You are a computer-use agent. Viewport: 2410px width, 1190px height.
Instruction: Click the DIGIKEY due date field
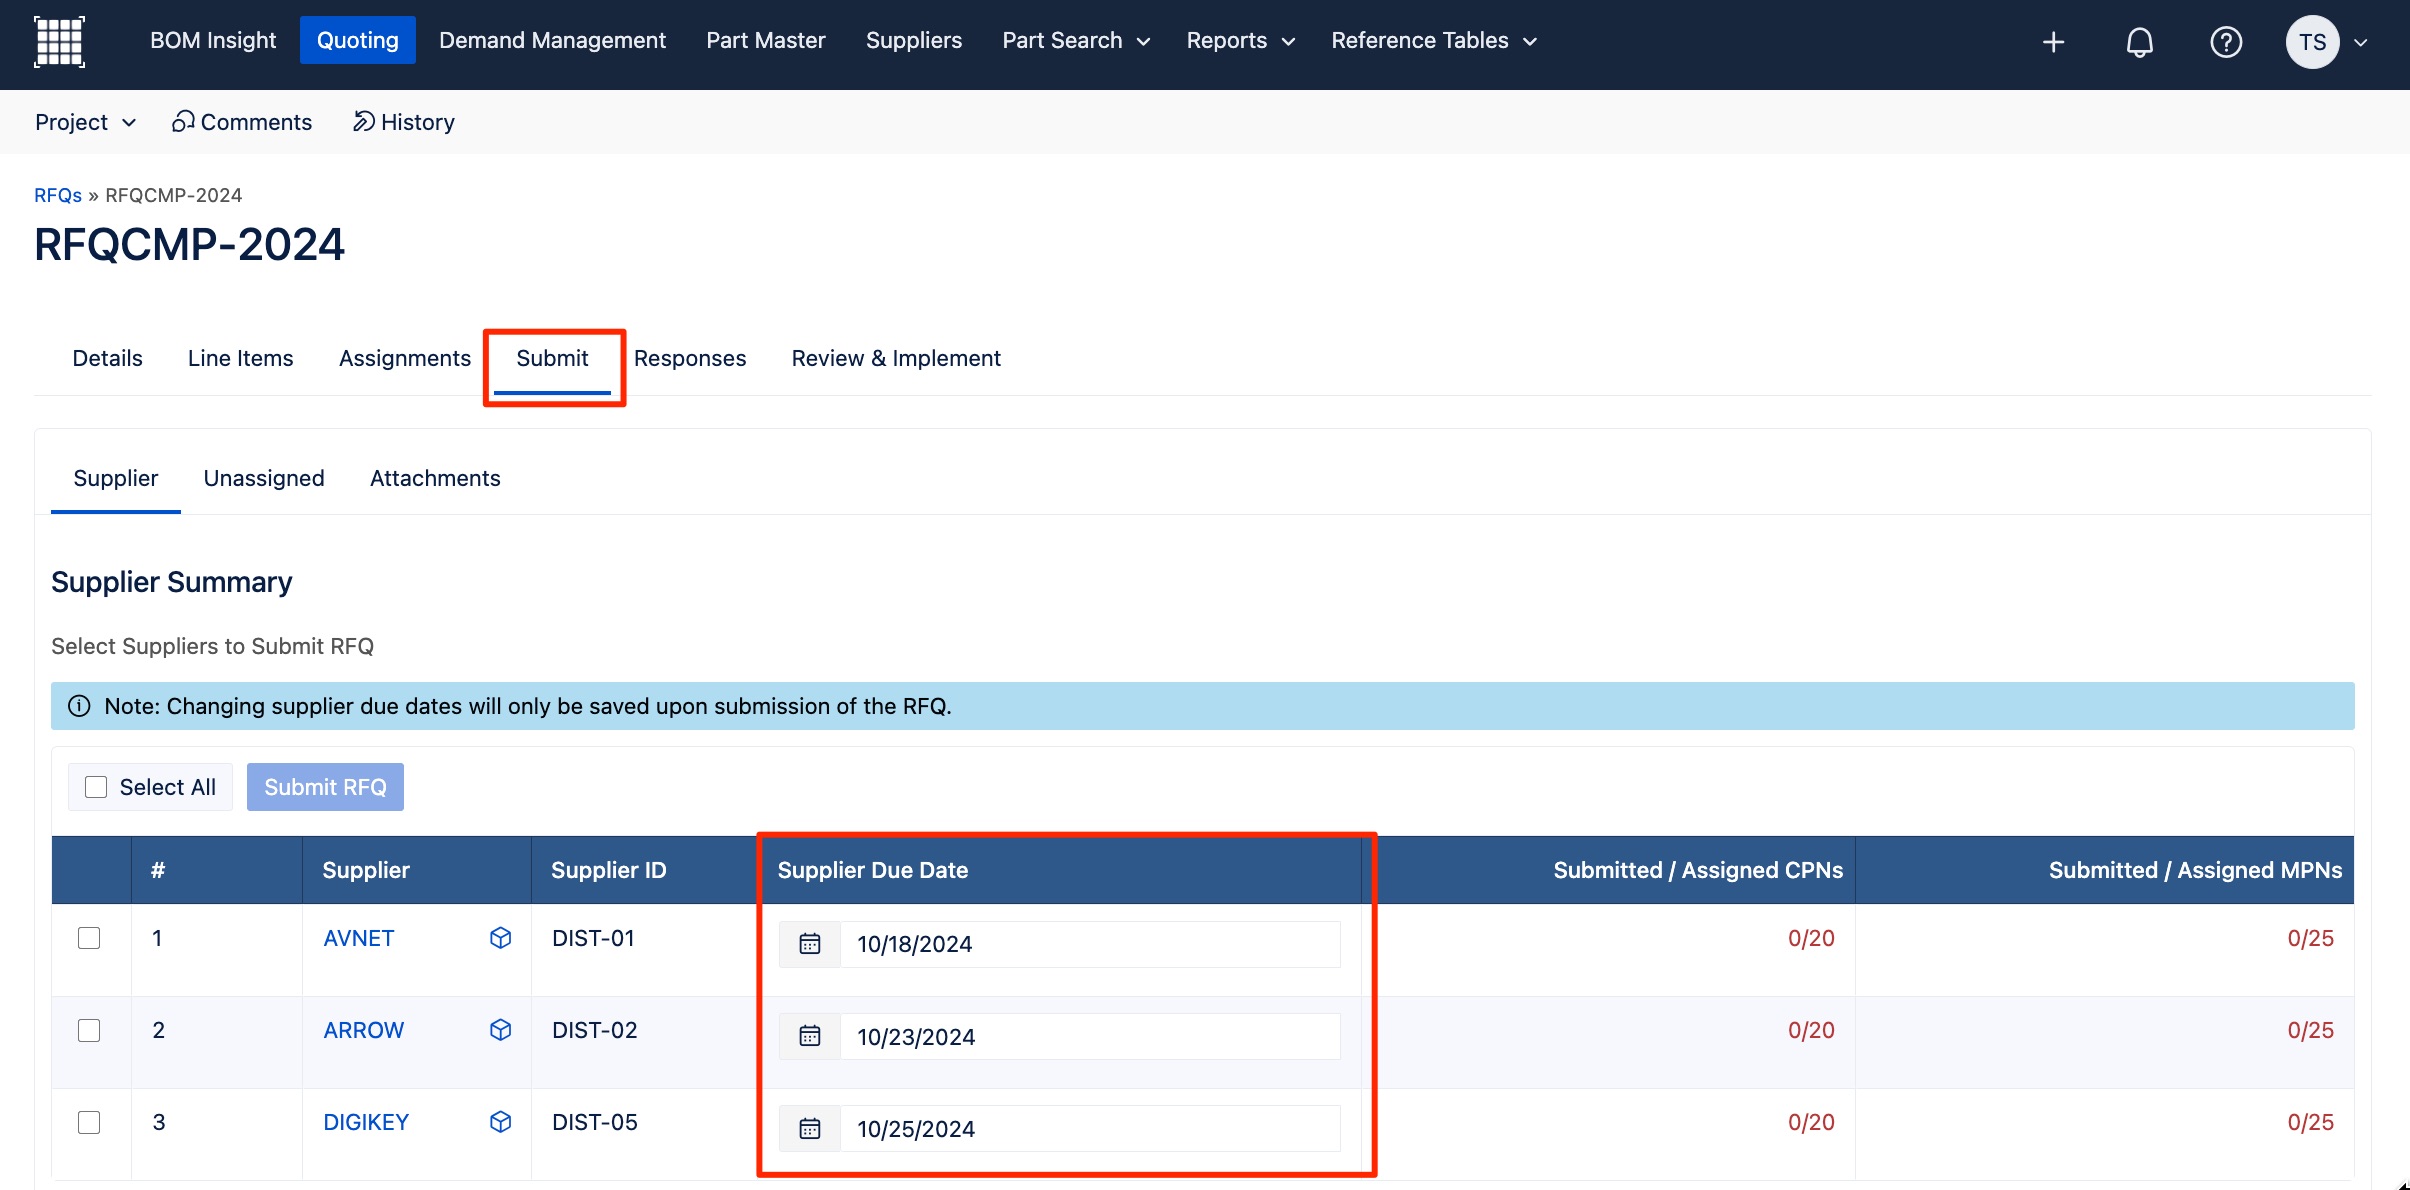point(1090,1128)
